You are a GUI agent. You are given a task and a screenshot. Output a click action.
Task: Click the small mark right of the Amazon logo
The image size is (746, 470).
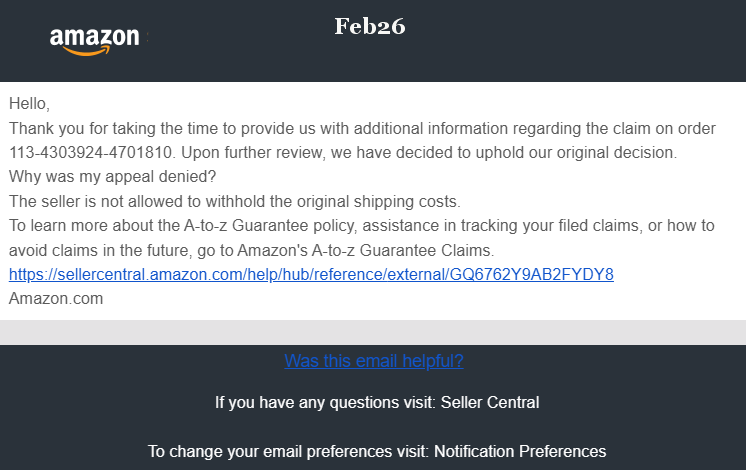(x=147, y=37)
